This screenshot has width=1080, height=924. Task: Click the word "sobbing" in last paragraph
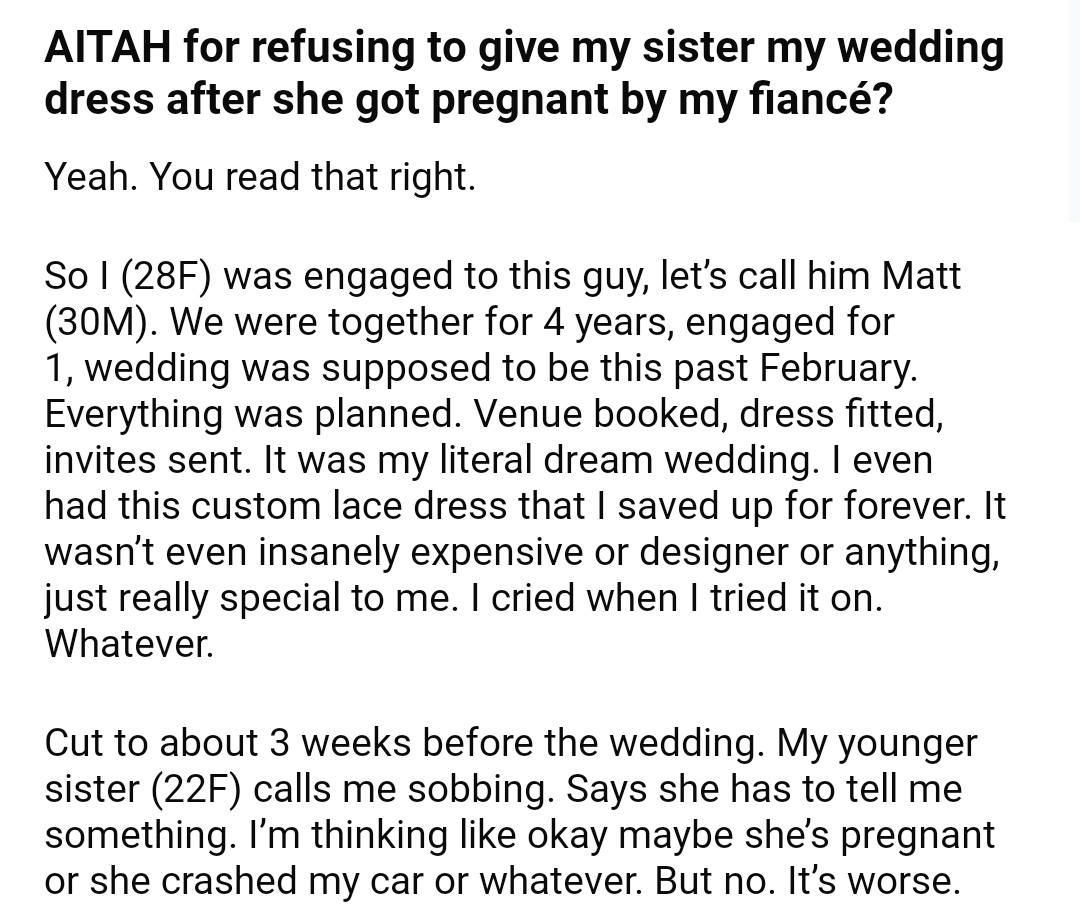click(x=481, y=789)
